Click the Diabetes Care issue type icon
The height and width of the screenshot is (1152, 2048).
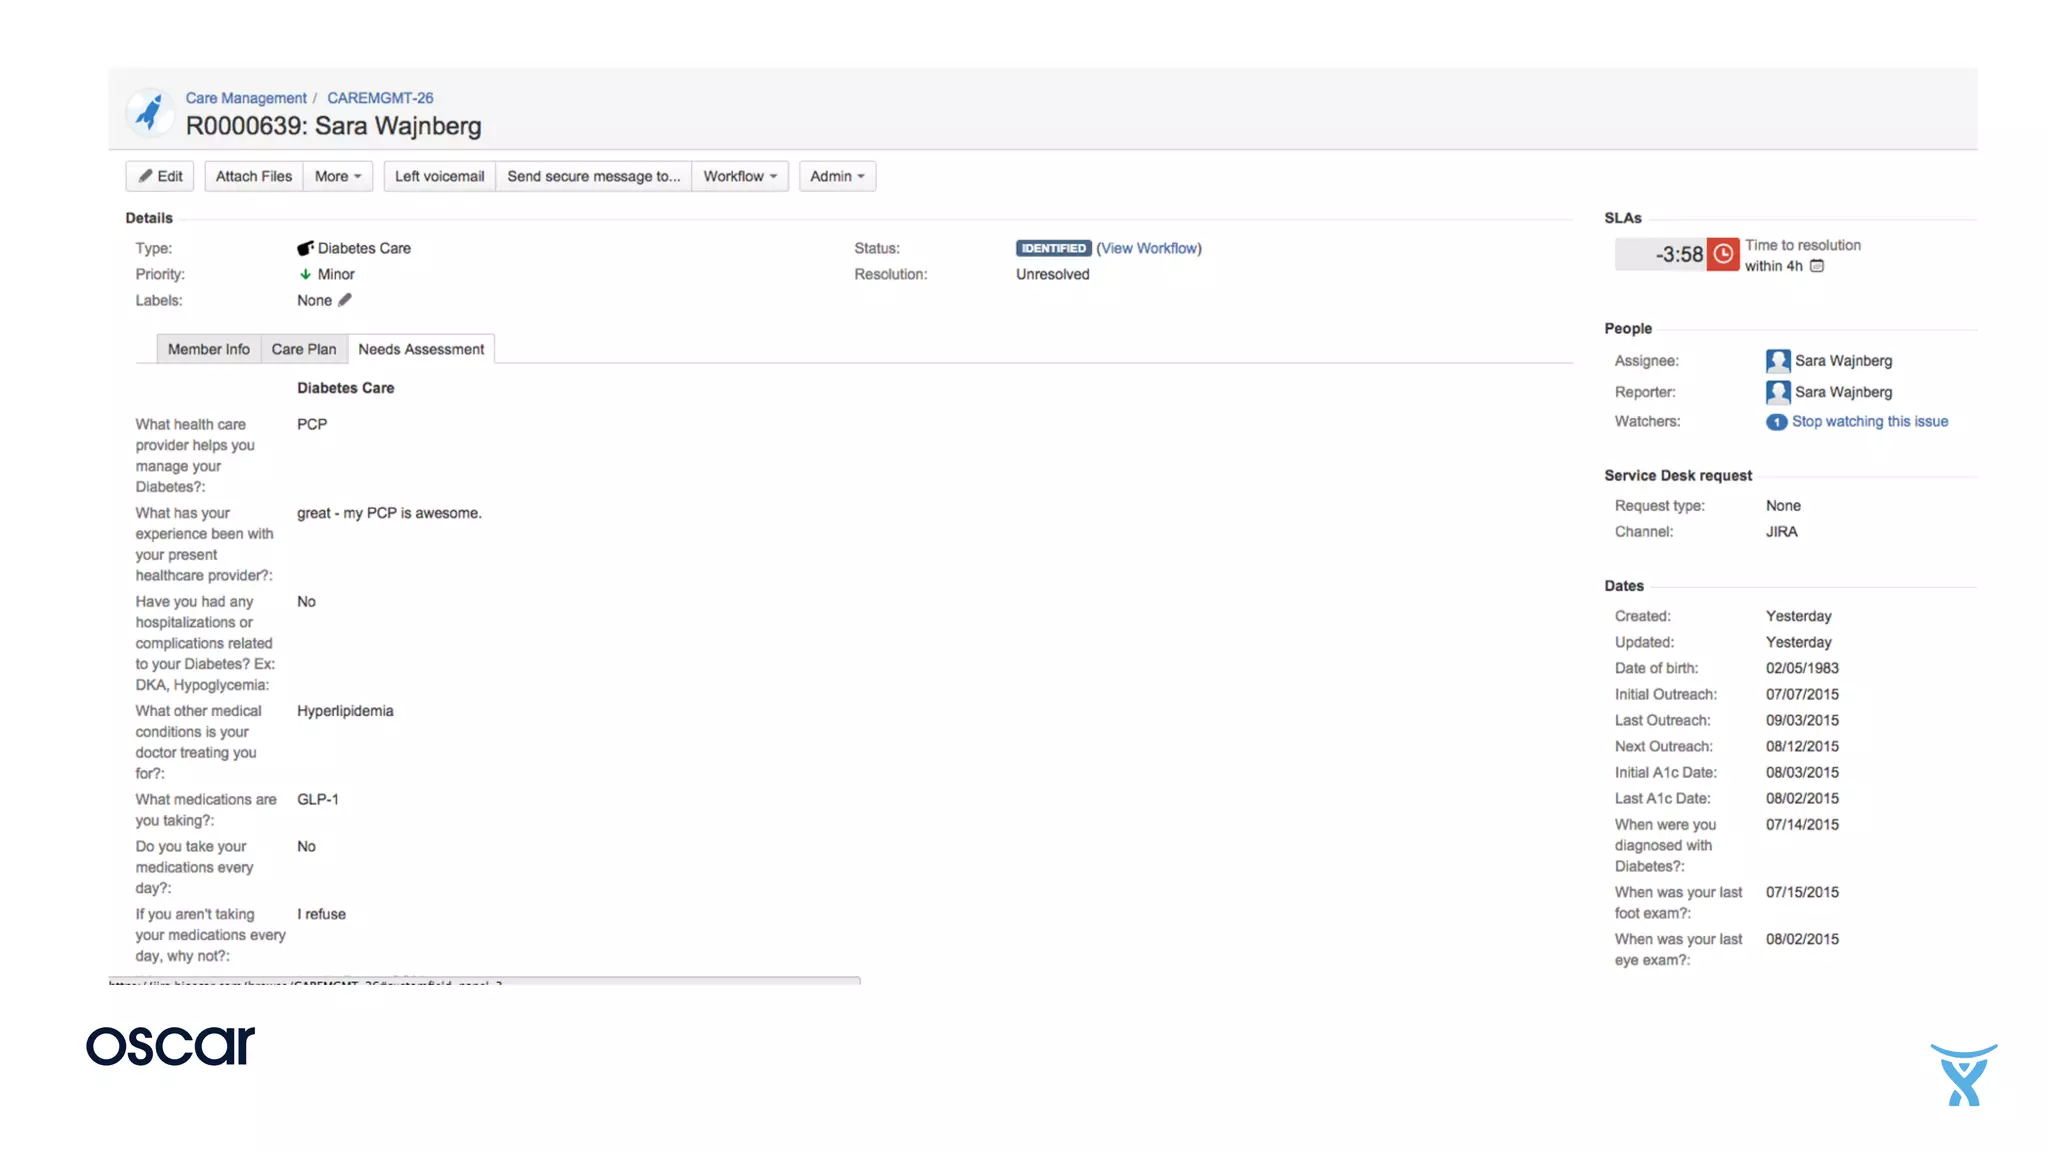tap(305, 248)
